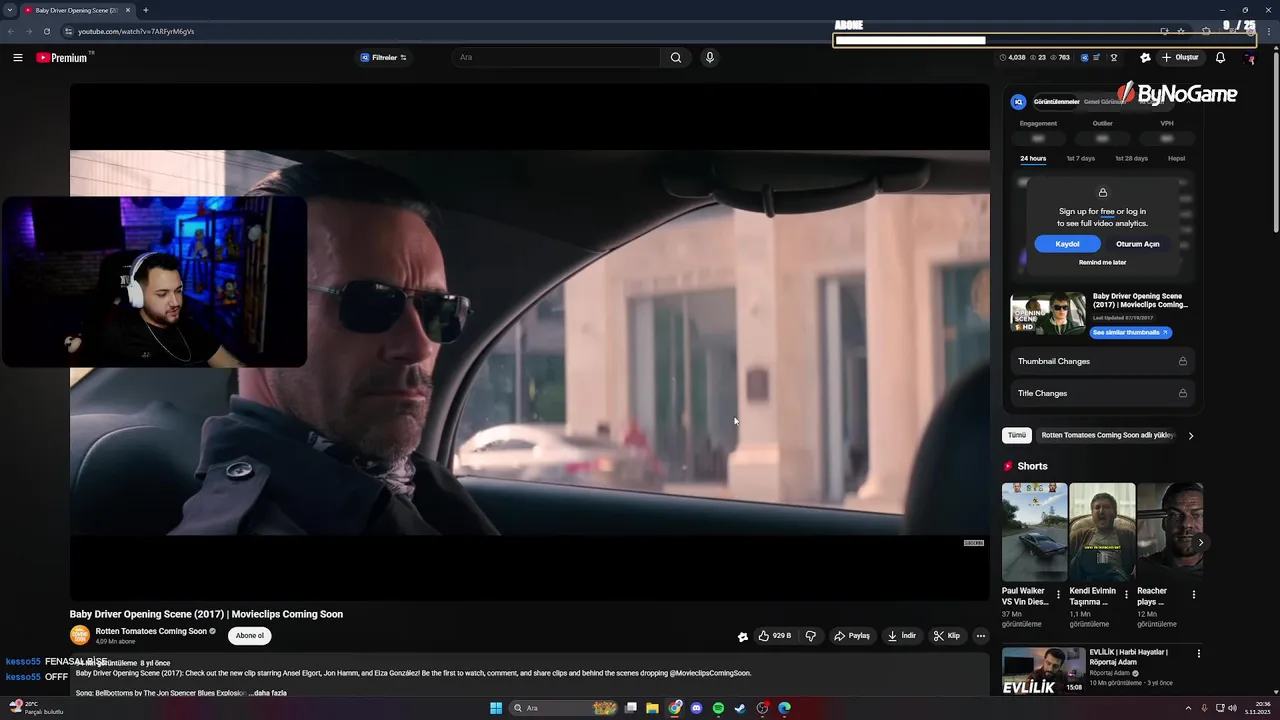Open the account avatar menu
Viewport: 1280px width, 720px height.
pos(1249,57)
